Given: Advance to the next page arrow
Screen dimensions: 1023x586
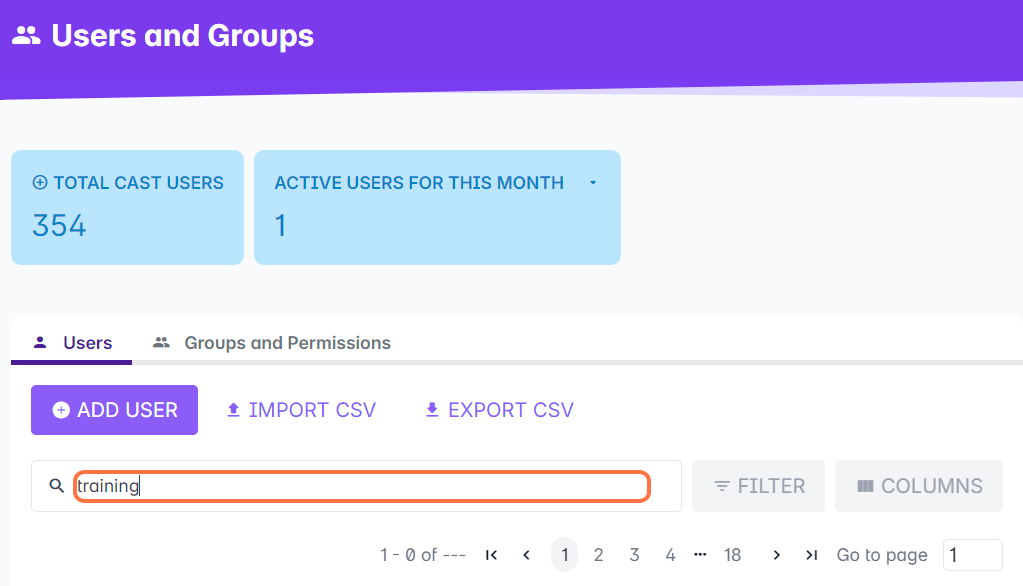Looking at the screenshot, I should (x=776, y=555).
